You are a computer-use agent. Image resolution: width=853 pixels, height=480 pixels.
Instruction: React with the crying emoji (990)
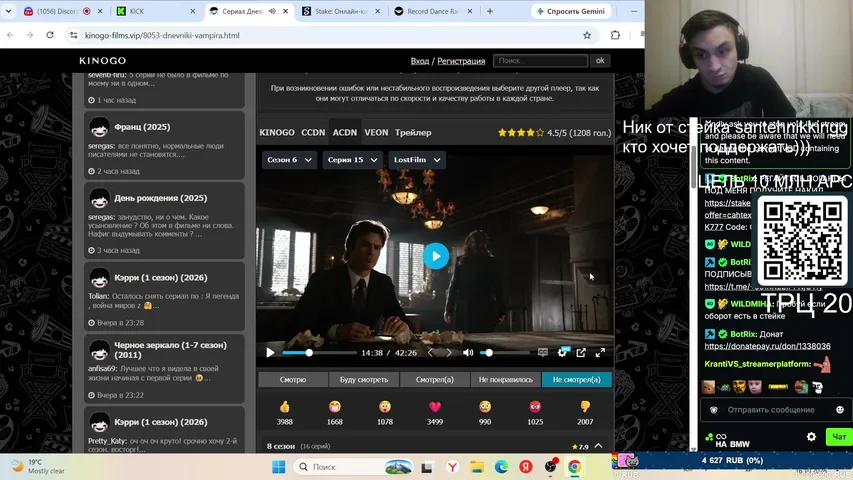pos(485,407)
